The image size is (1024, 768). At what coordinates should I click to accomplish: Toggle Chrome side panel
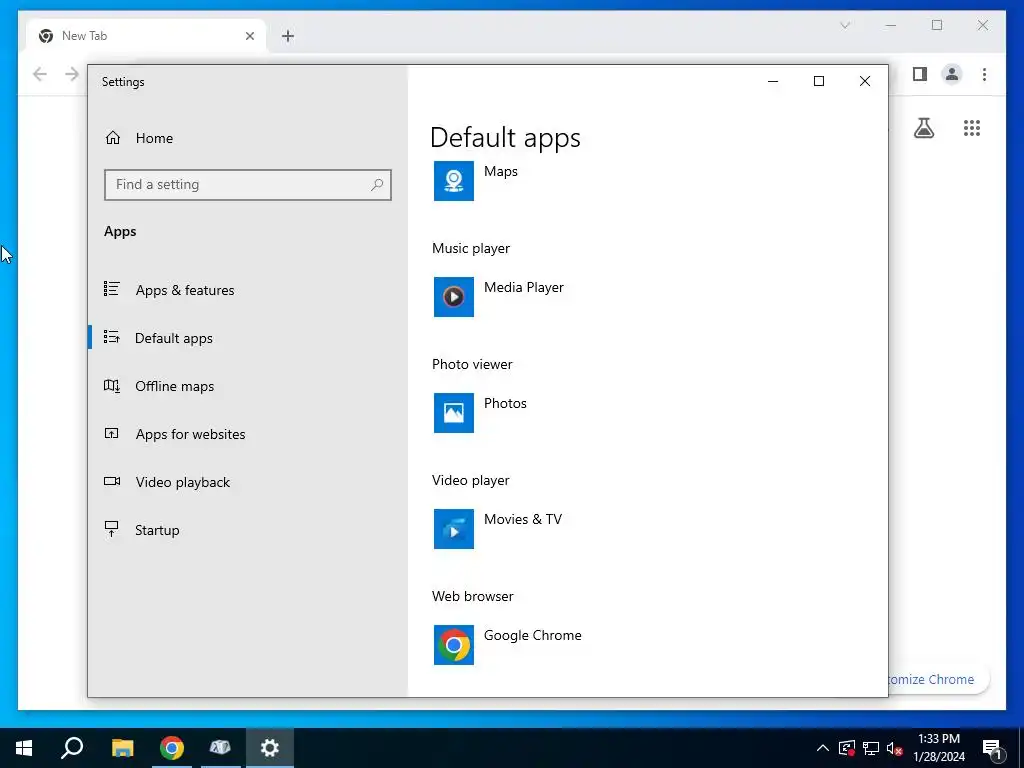pos(920,74)
